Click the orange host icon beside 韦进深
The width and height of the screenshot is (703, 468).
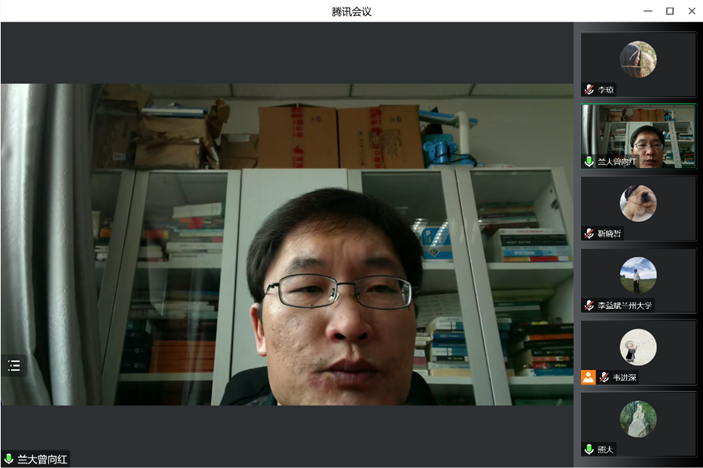[589, 377]
